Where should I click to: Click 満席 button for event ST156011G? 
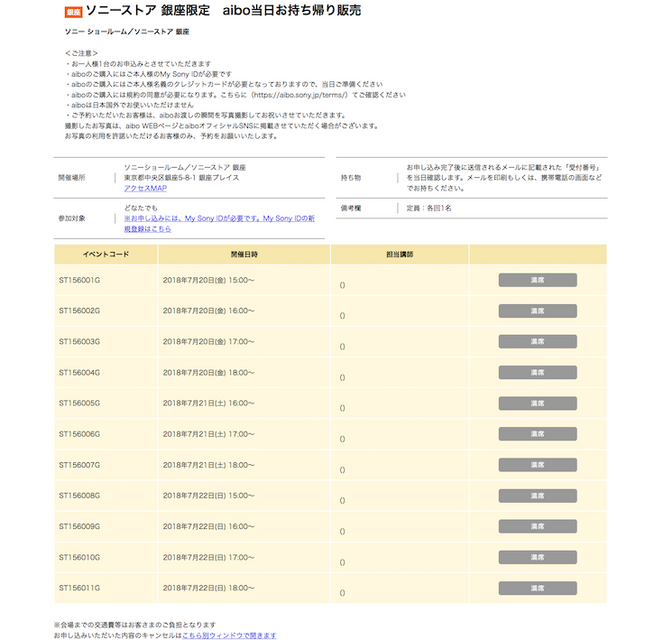coord(537,588)
